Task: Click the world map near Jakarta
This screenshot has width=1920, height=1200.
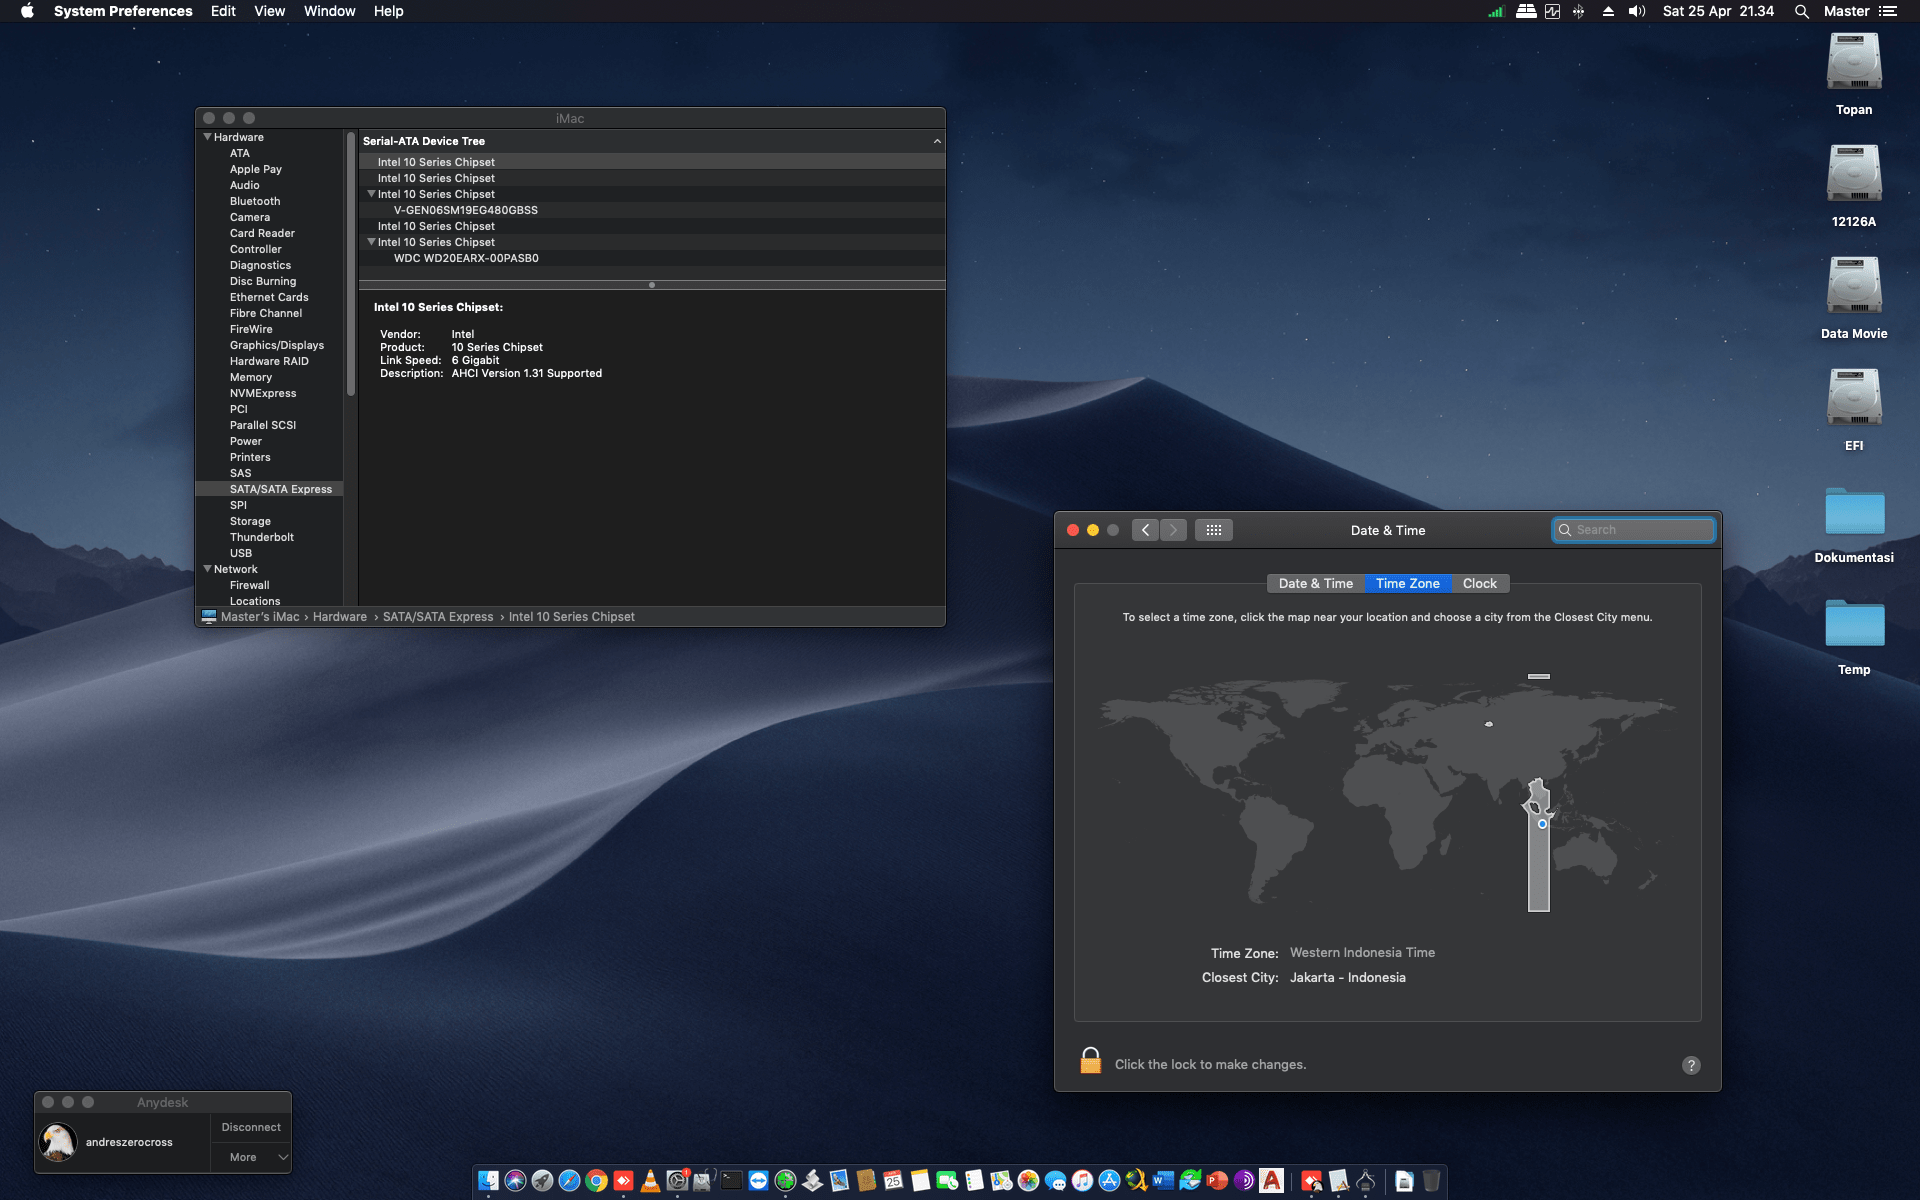Action: click(1542, 824)
